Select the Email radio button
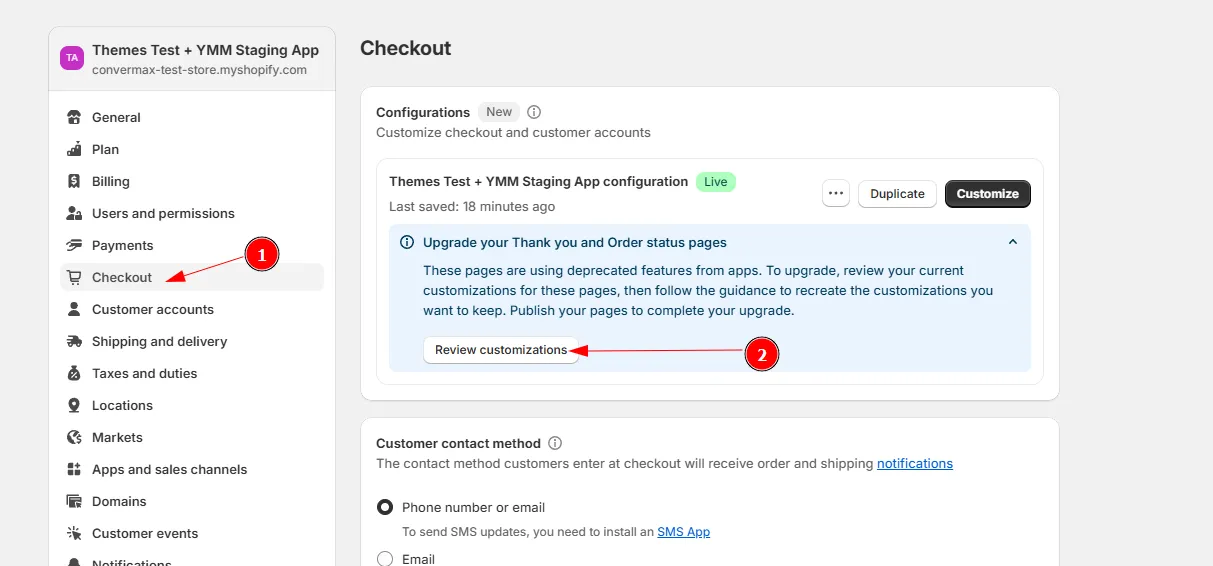The width and height of the screenshot is (1213, 566). tap(385, 559)
